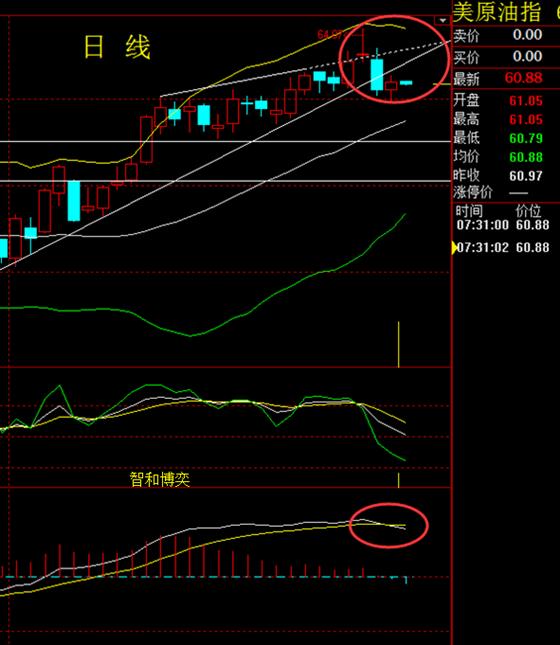Click the 日线 period label
Screen dimensions: 560x645
(117, 47)
